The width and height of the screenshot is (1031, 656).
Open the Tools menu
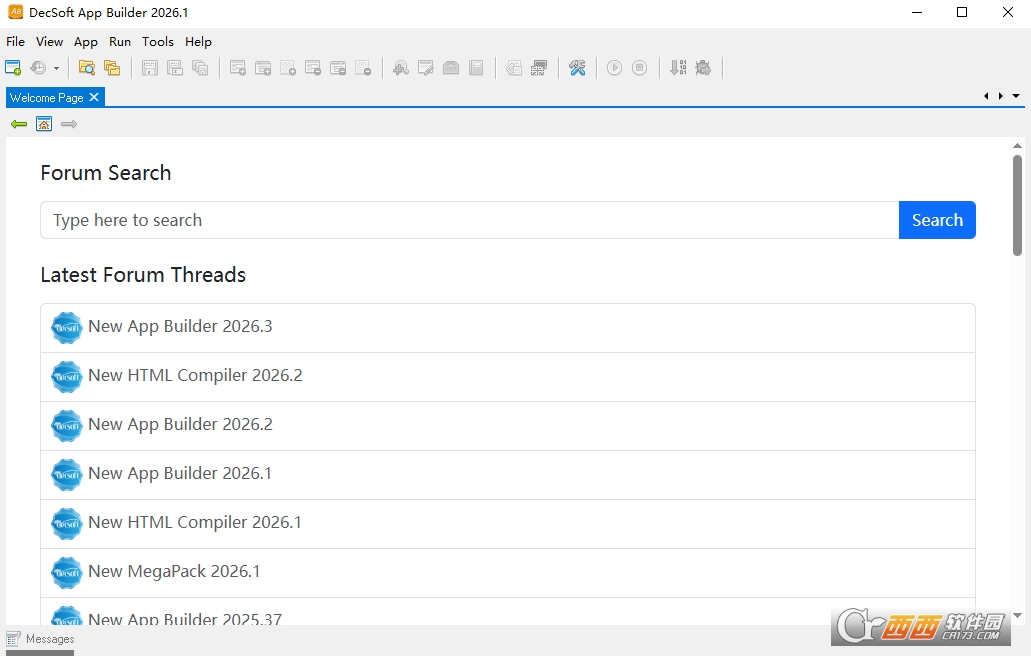(158, 41)
